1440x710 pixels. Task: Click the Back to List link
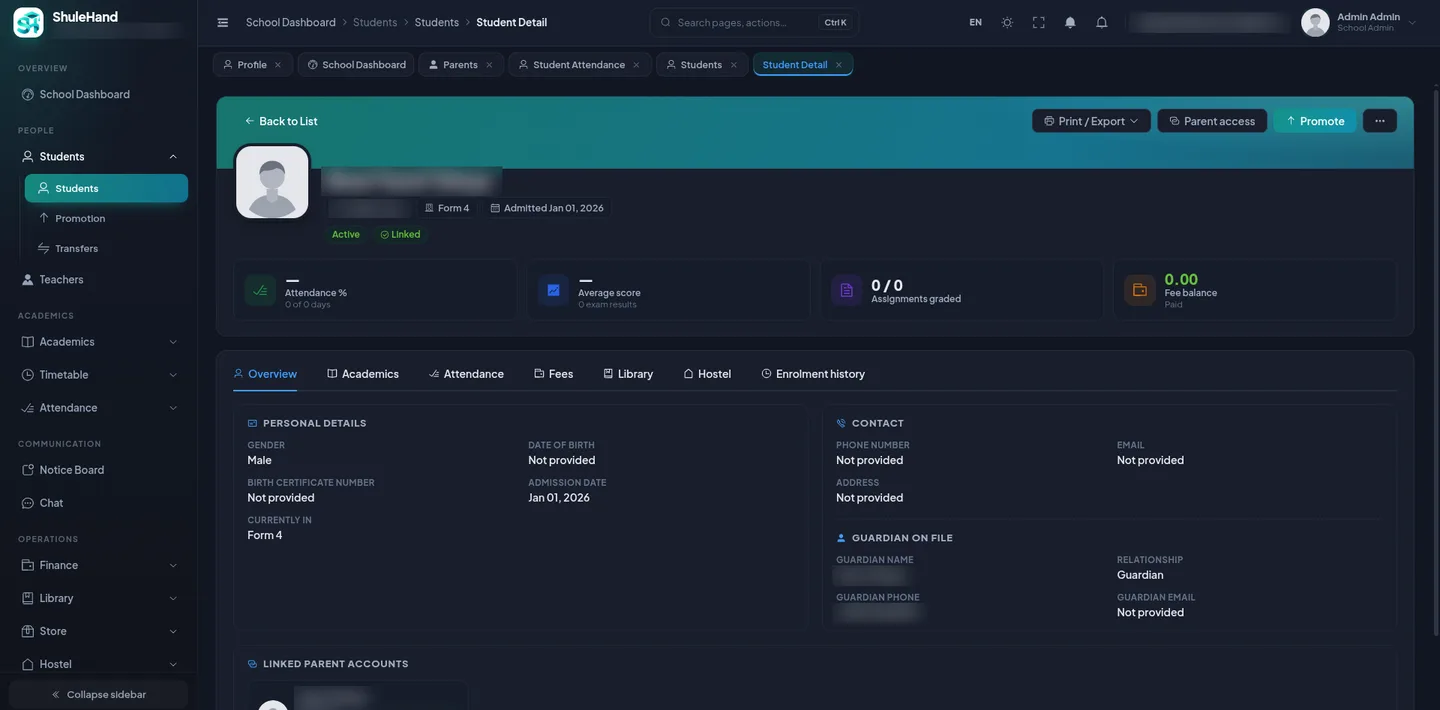point(281,121)
